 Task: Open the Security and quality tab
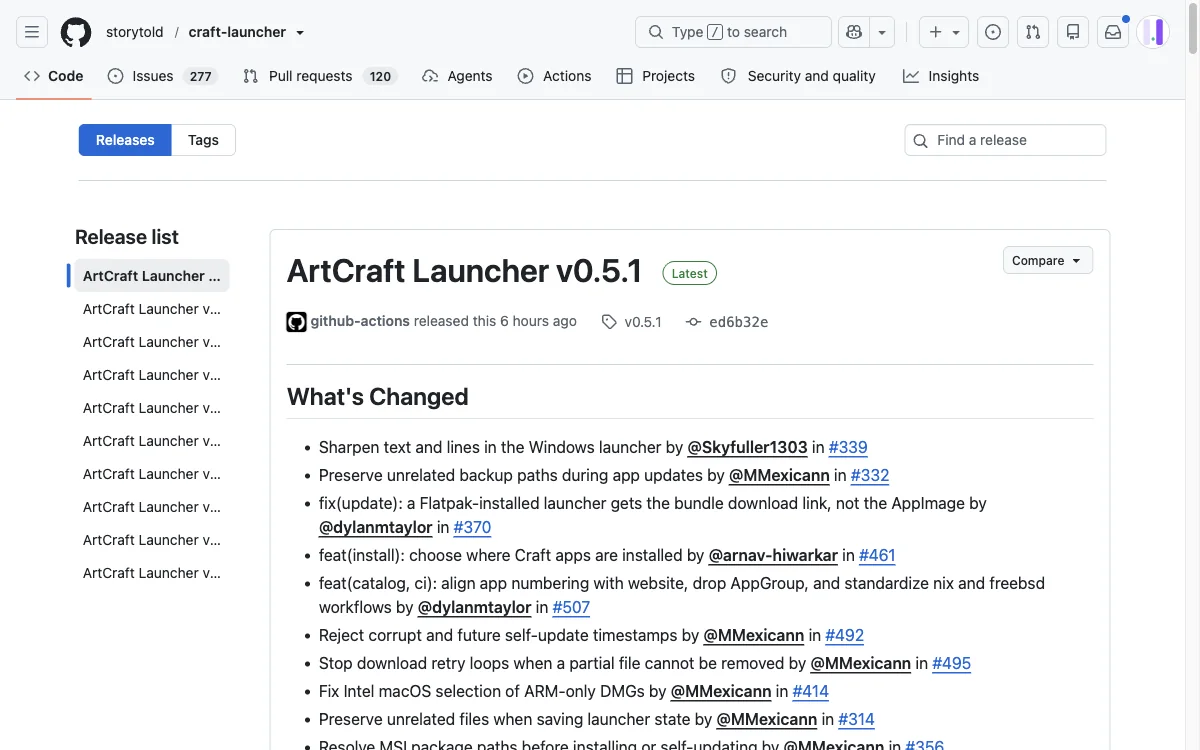coord(798,76)
